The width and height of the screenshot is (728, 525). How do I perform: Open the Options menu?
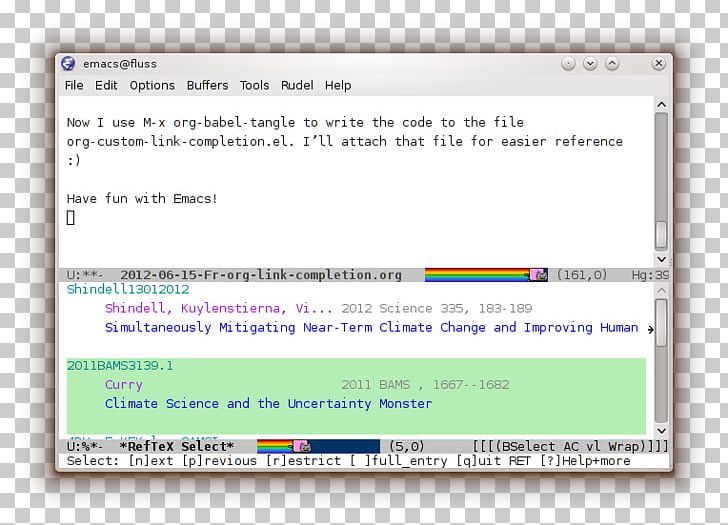click(152, 86)
